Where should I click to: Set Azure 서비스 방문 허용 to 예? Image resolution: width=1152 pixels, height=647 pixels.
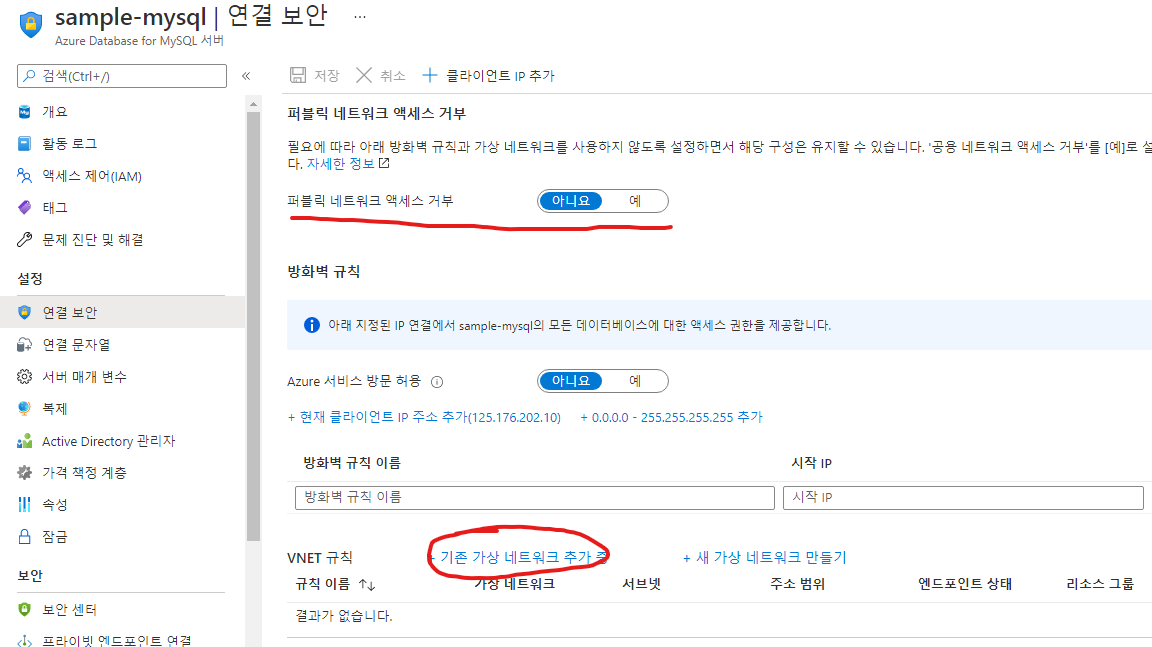click(x=635, y=380)
